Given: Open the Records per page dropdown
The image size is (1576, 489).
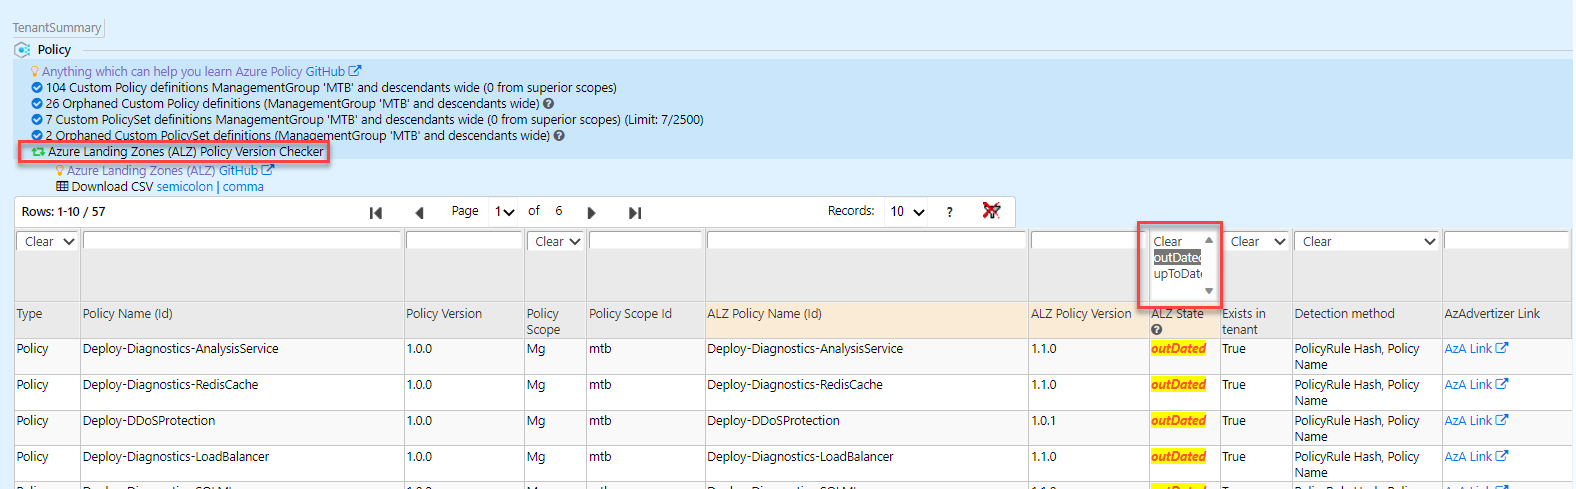Looking at the screenshot, I should (907, 212).
